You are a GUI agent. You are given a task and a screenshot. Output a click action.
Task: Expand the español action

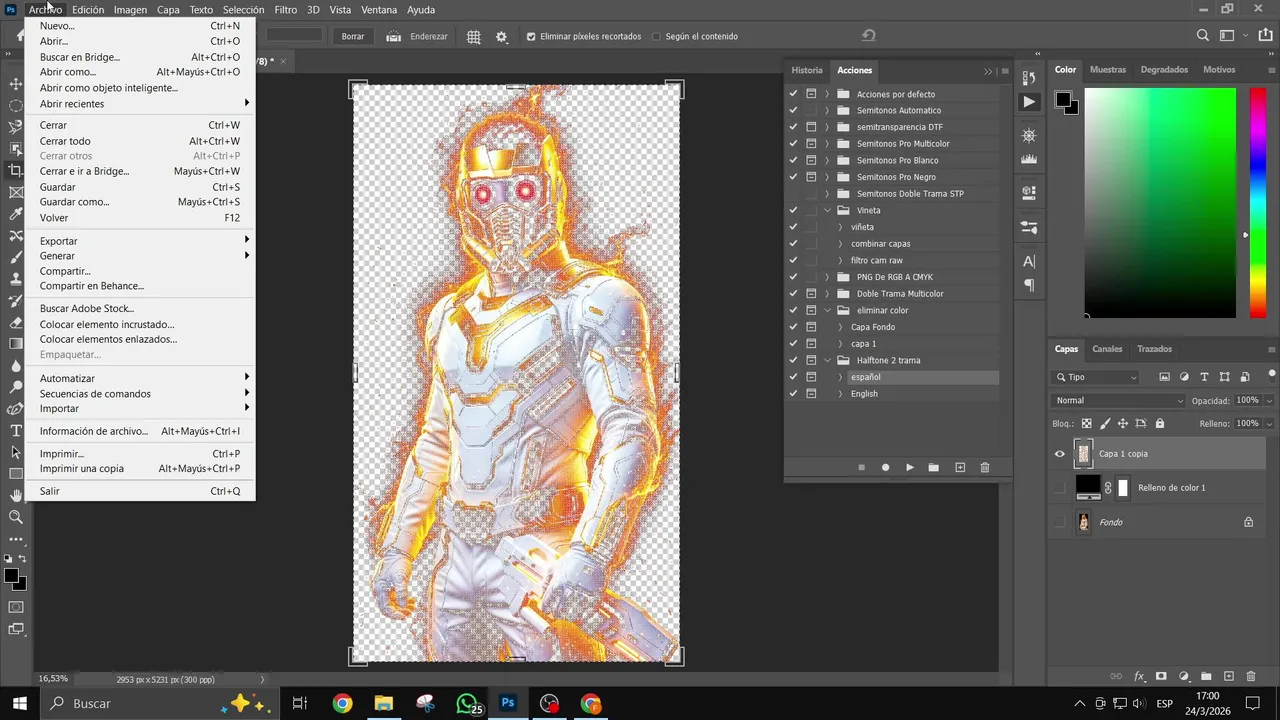coord(840,377)
